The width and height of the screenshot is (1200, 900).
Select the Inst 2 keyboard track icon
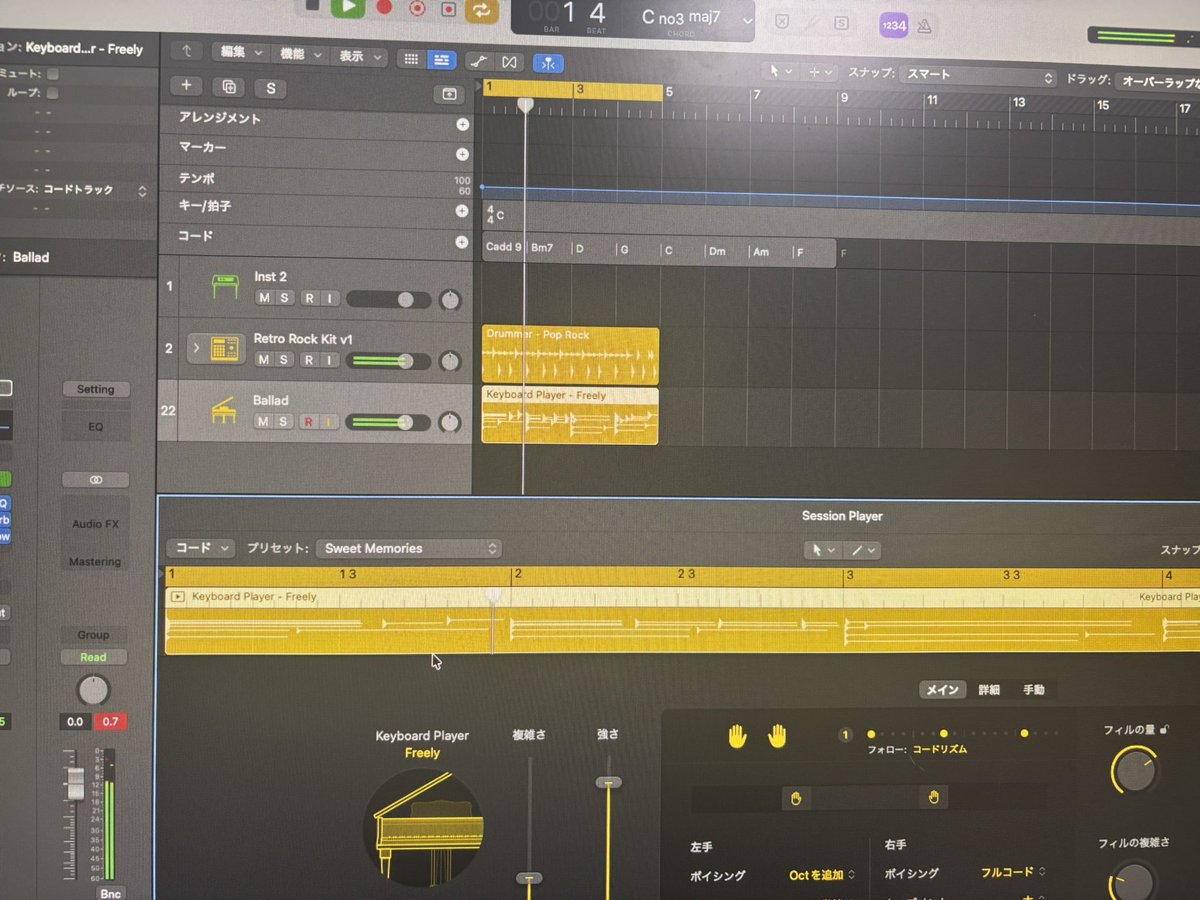(224, 286)
